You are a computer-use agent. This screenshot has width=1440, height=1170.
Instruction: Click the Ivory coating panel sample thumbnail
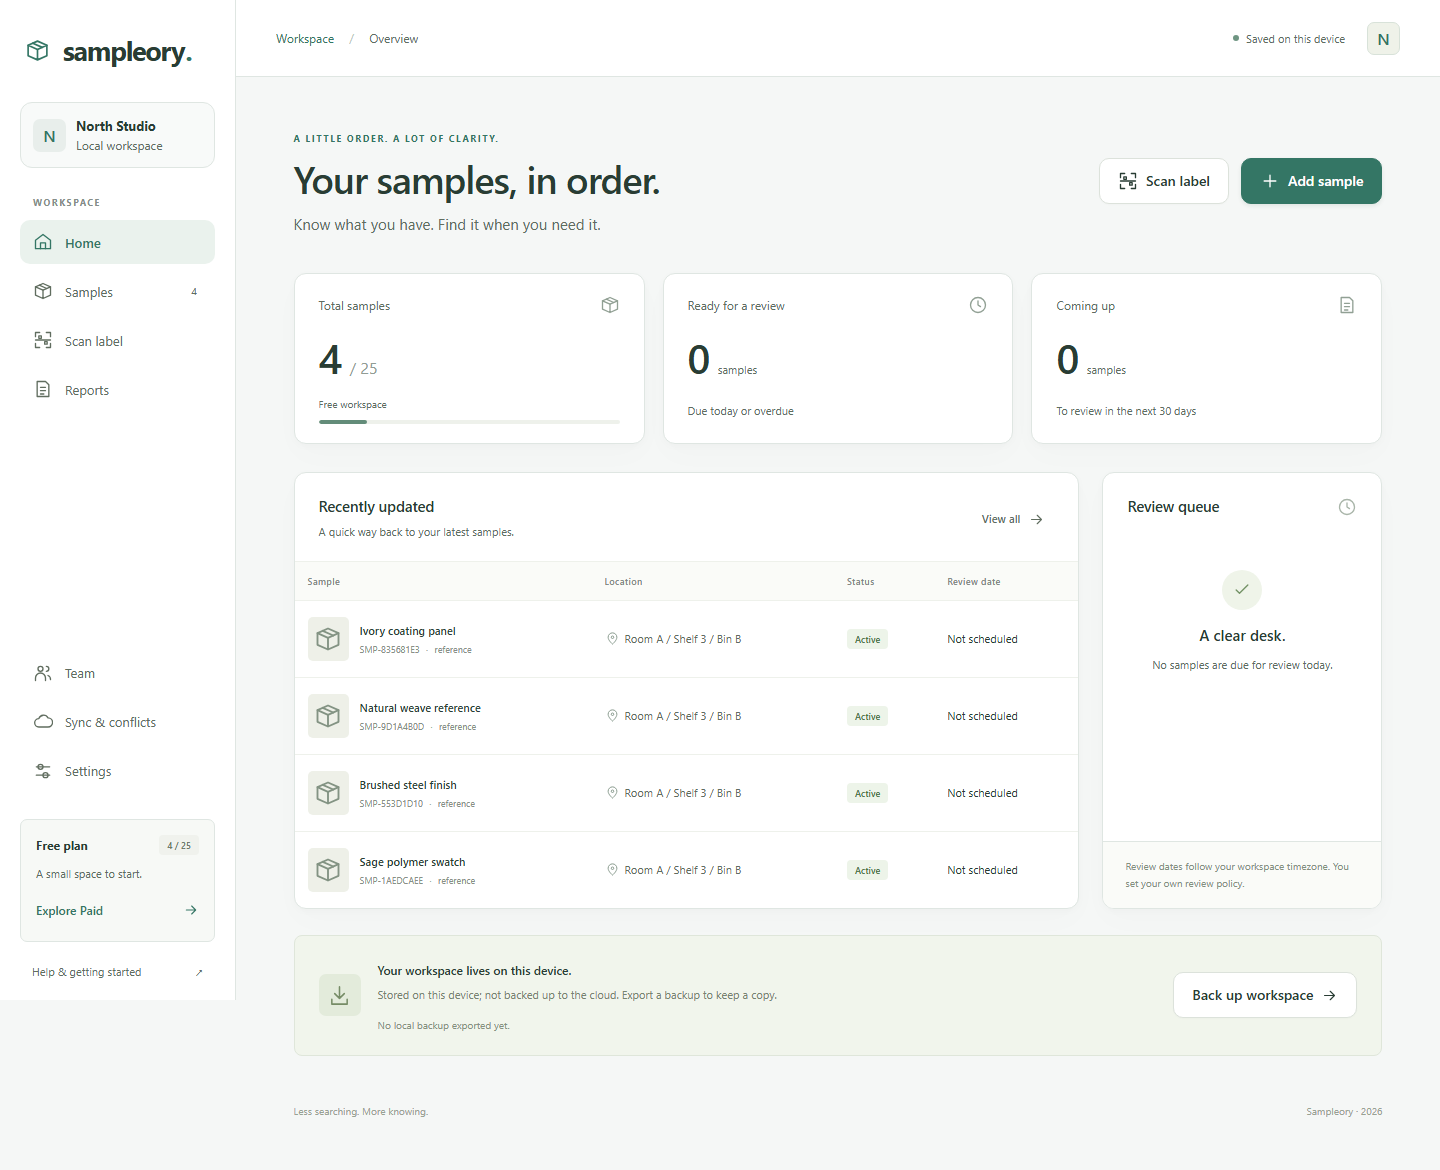tap(328, 639)
